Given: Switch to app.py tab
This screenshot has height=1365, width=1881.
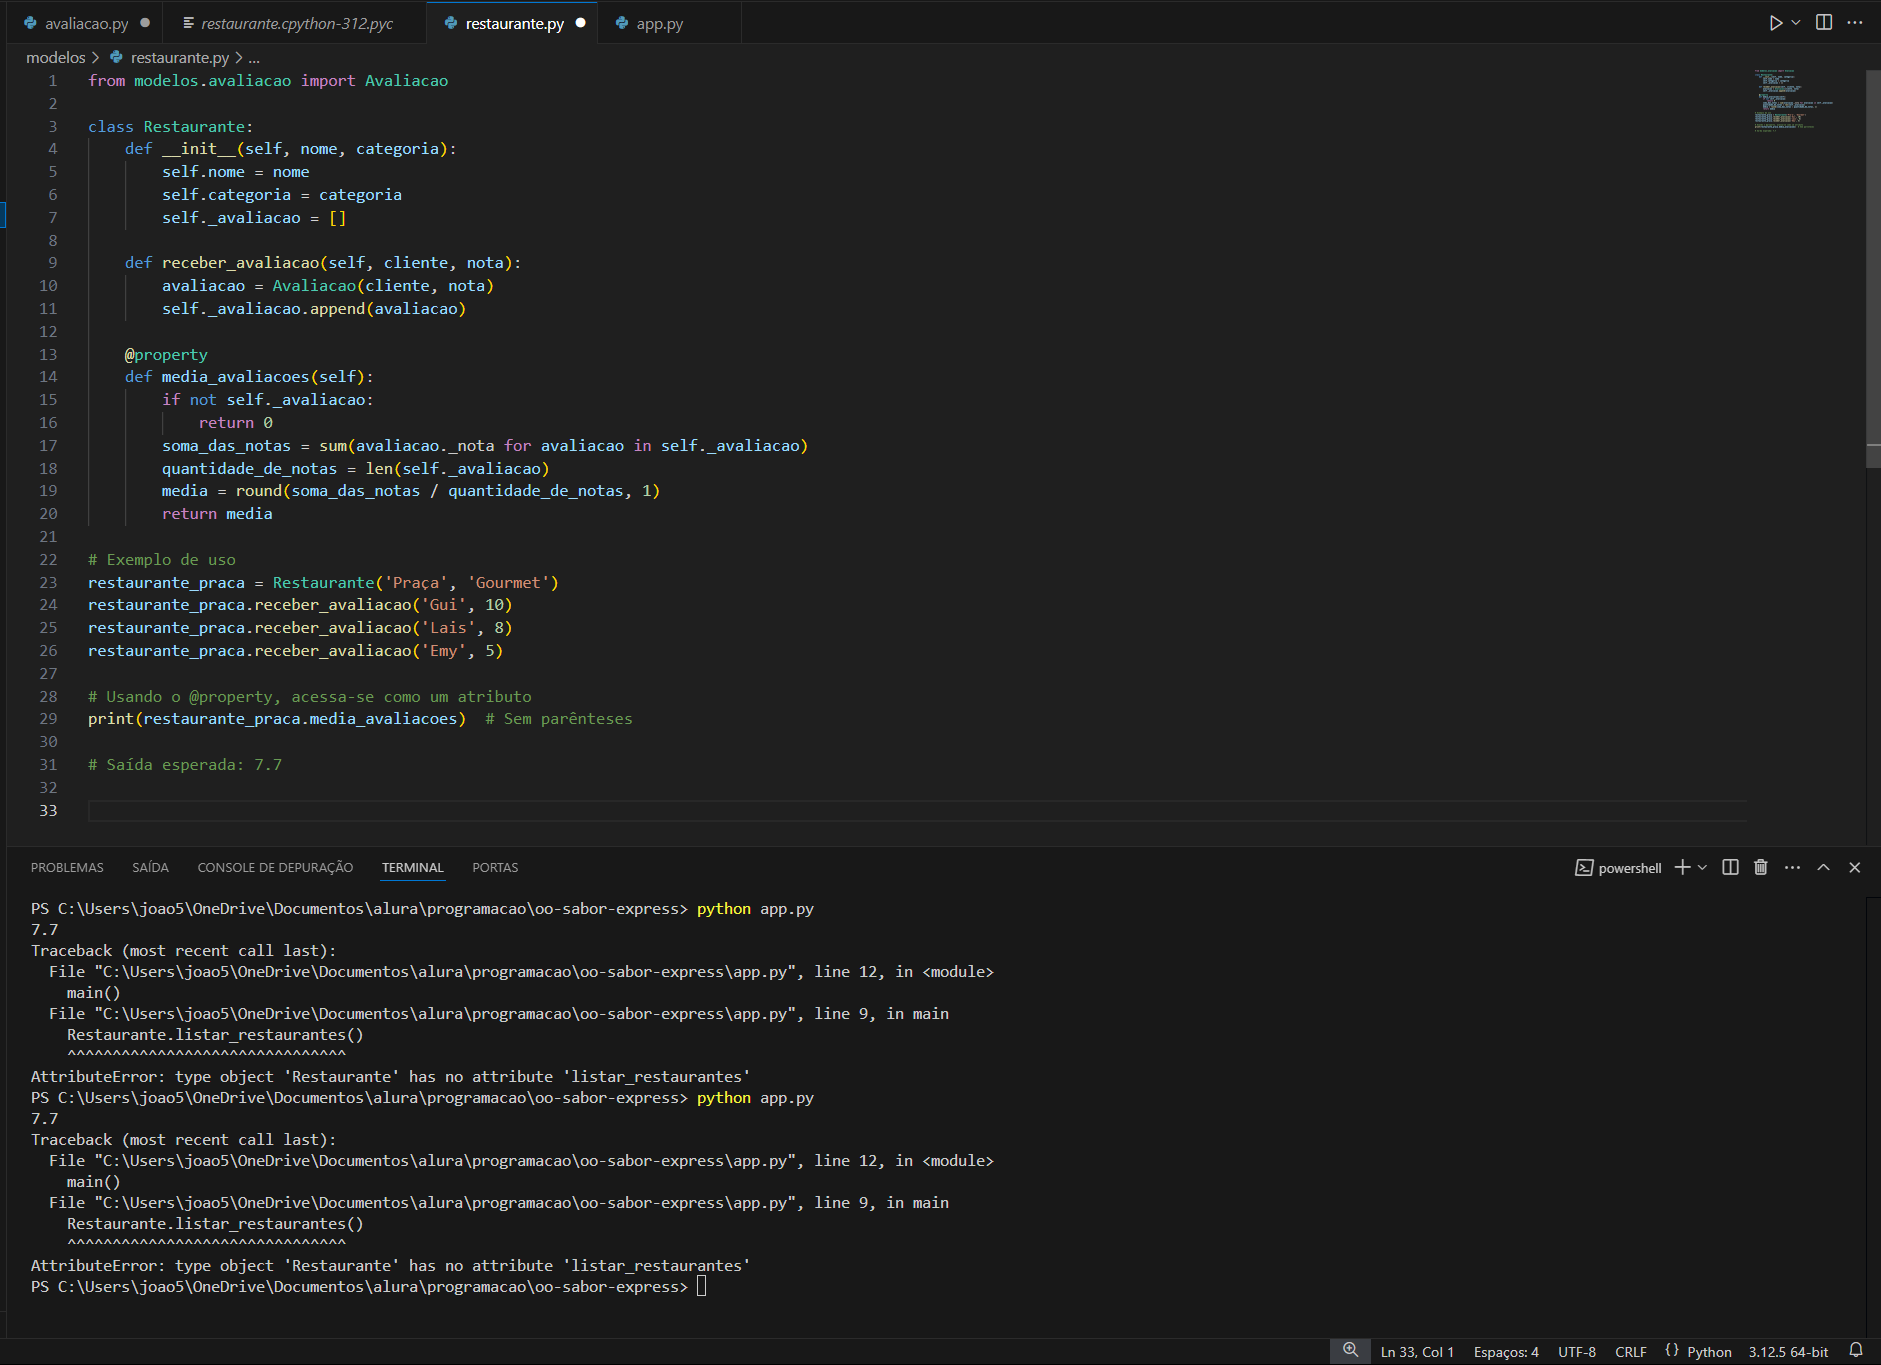Looking at the screenshot, I should point(660,23).
